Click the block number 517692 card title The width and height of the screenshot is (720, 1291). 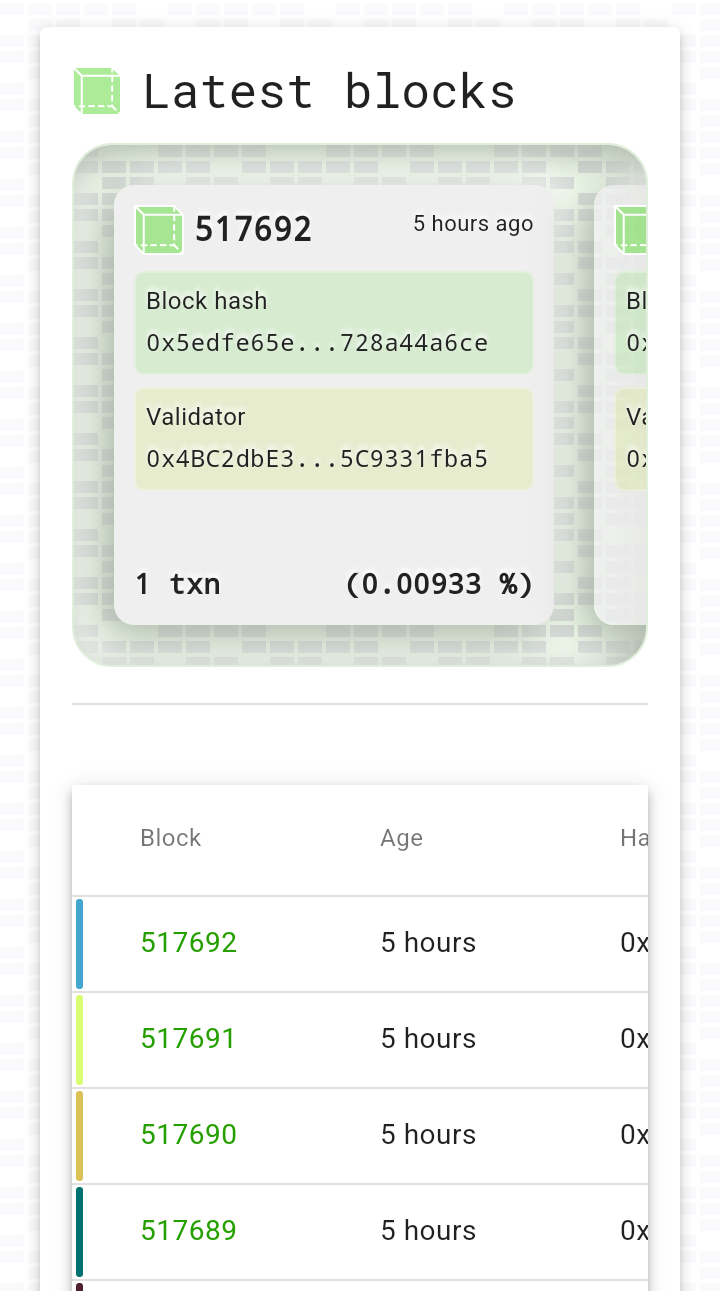[254, 230]
